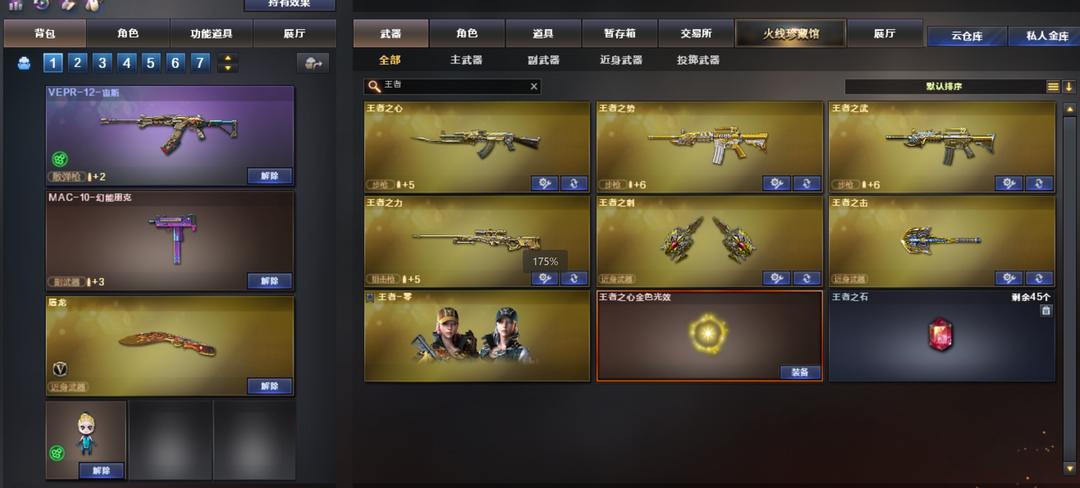Open gear settings on 王者之击 axe
Image resolution: width=1080 pixels, height=488 pixels.
tap(1008, 277)
